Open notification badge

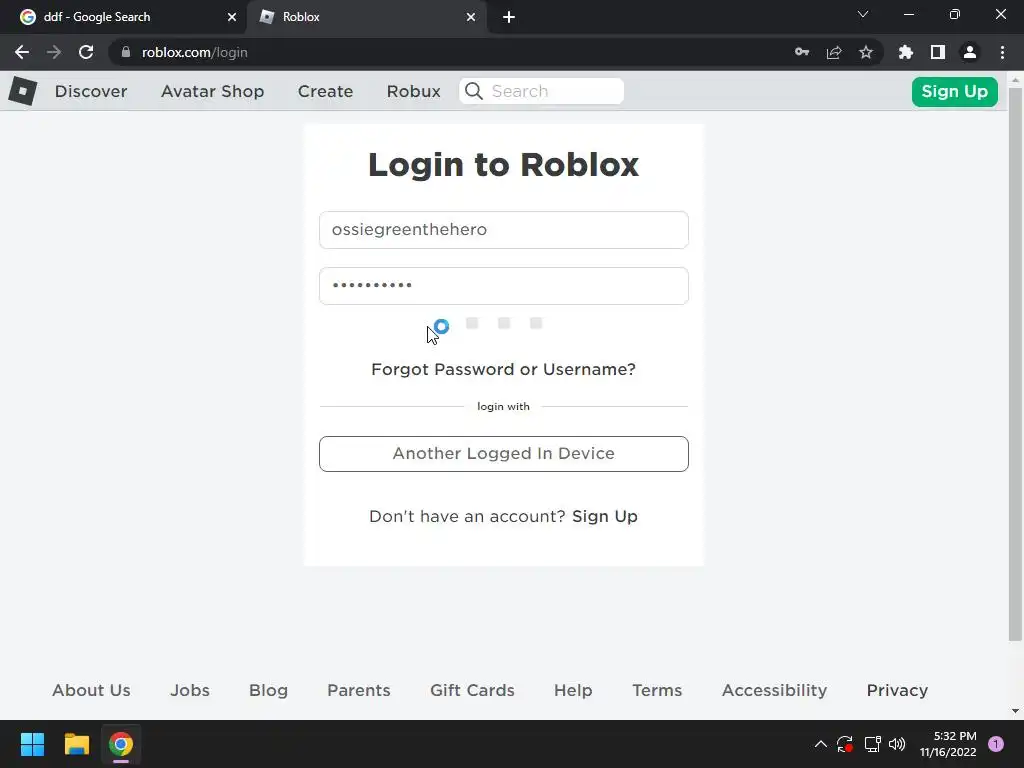pyautogui.click(x=996, y=744)
